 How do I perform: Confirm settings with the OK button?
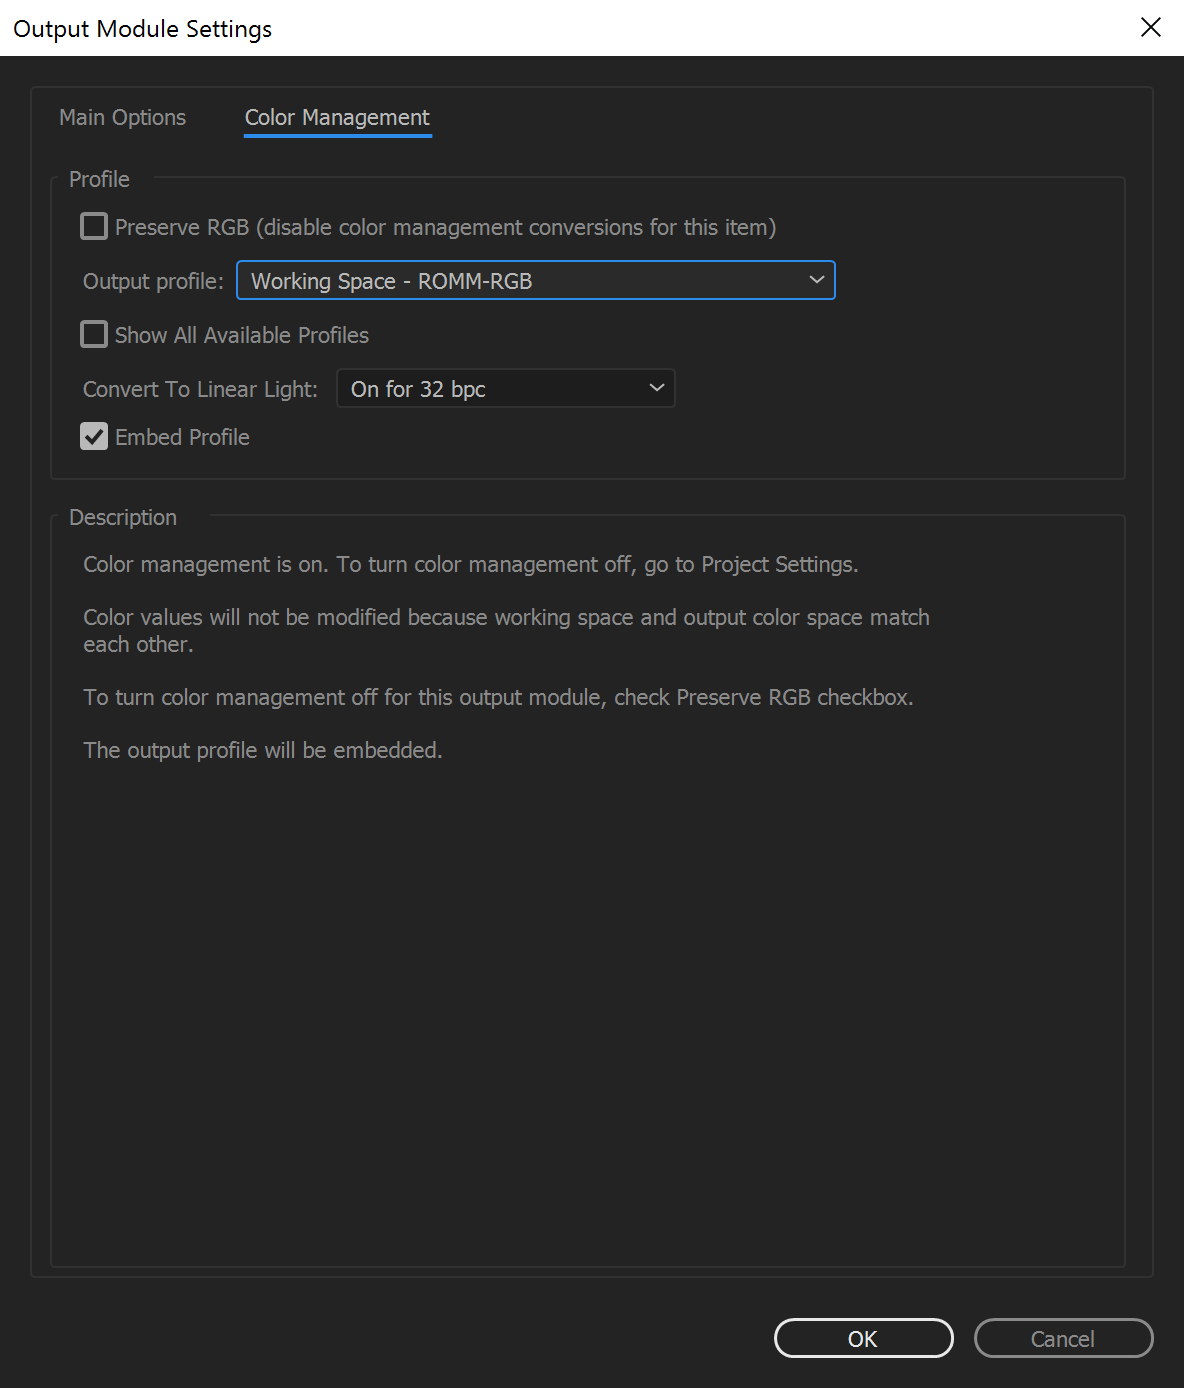862,1338
